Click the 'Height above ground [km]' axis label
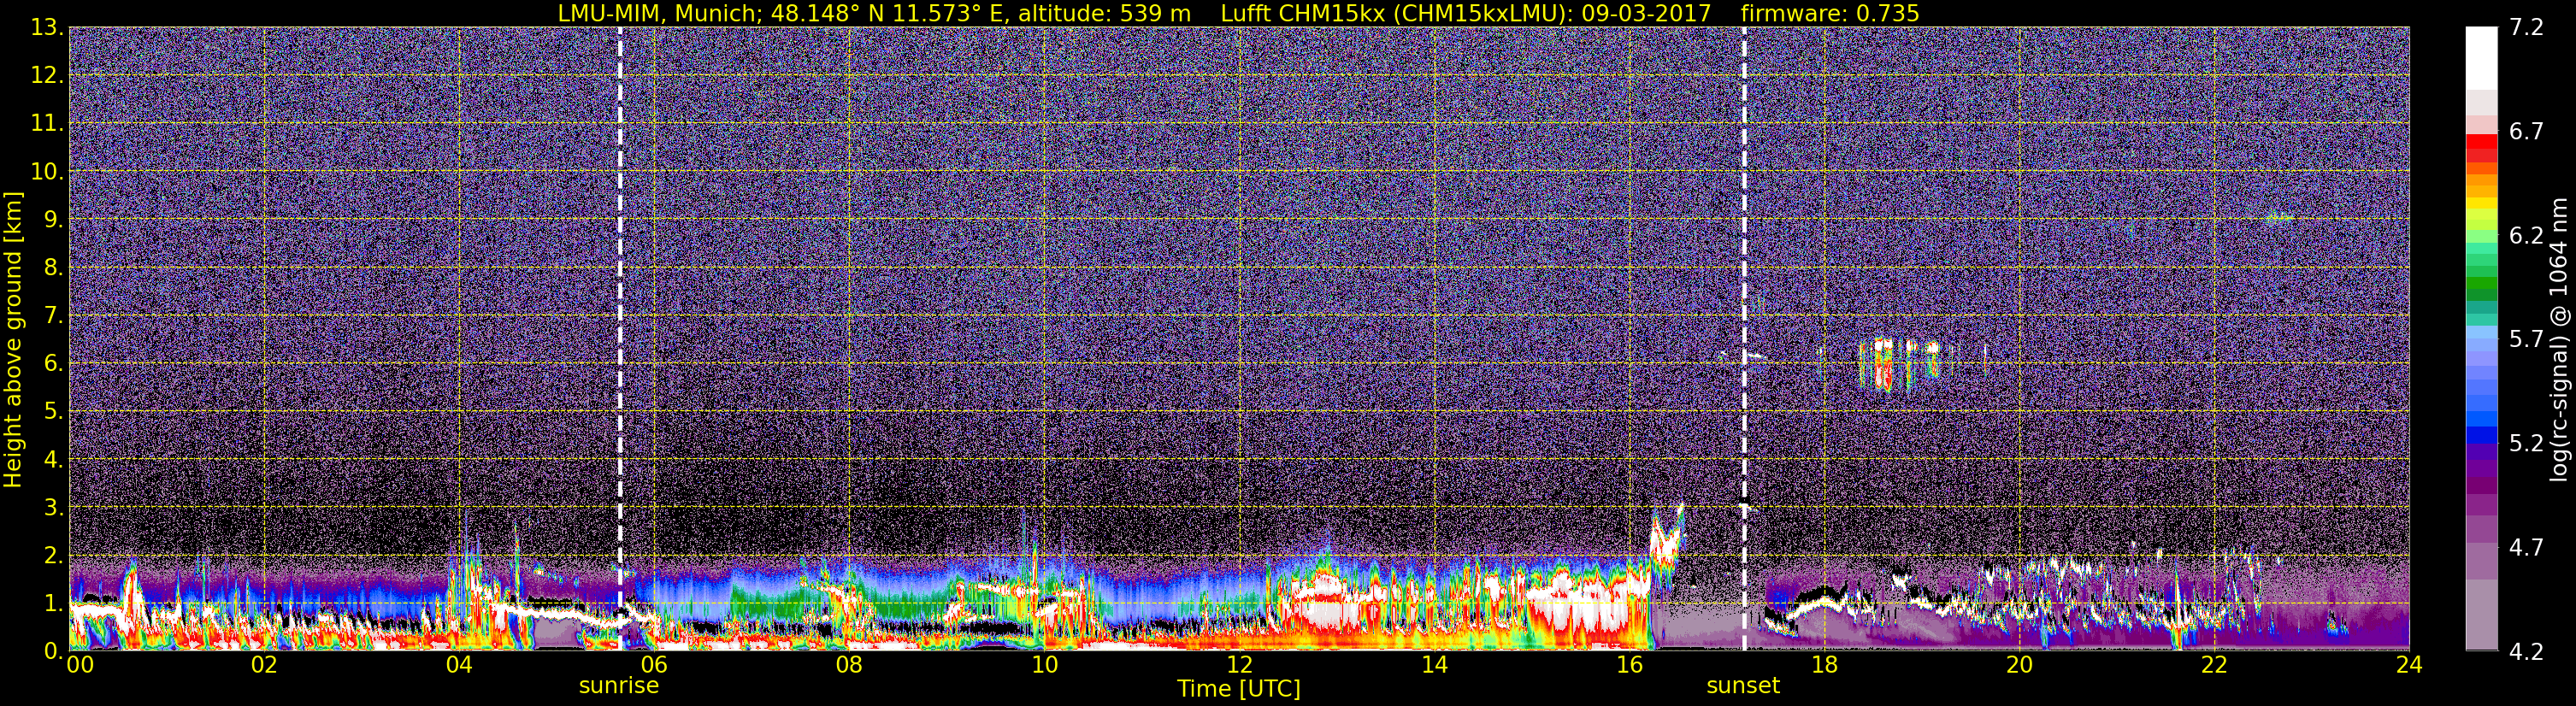This screenshot has height=706, width=2576. click(13, 339)
